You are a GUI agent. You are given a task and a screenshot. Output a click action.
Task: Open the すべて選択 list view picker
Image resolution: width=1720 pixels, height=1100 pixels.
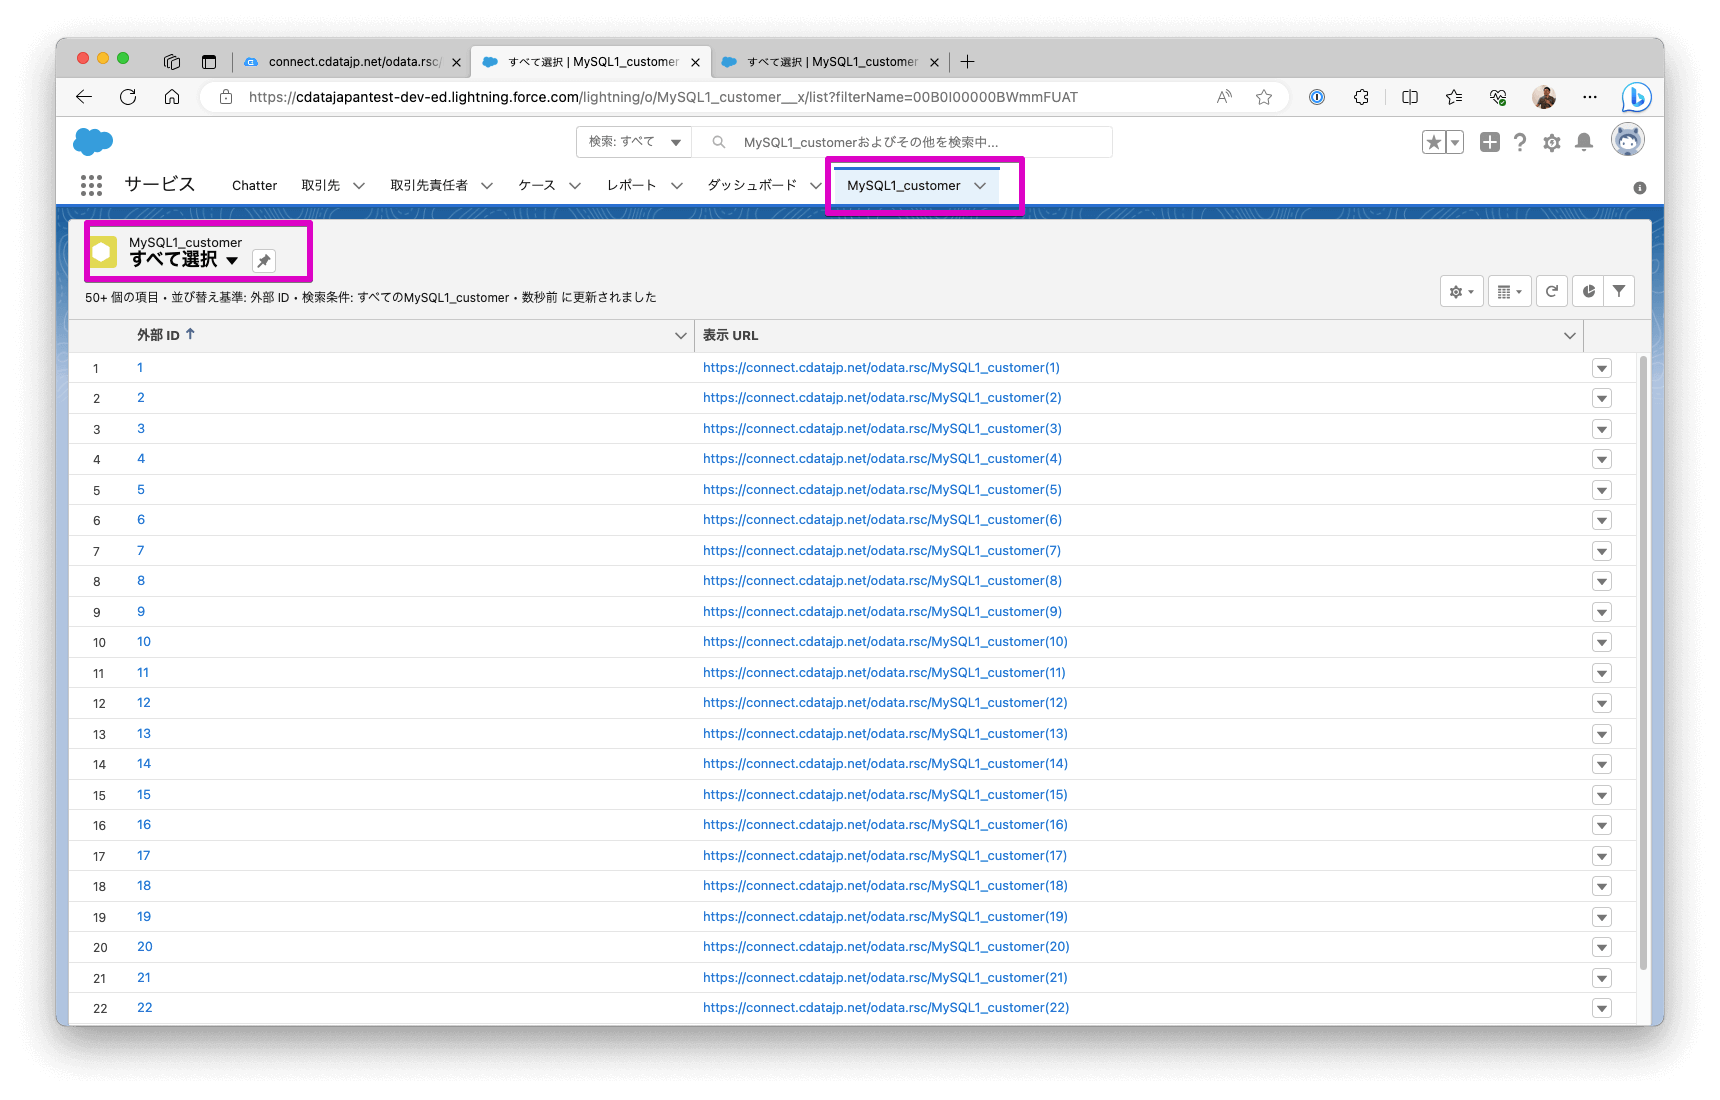[x=184, y=260]
